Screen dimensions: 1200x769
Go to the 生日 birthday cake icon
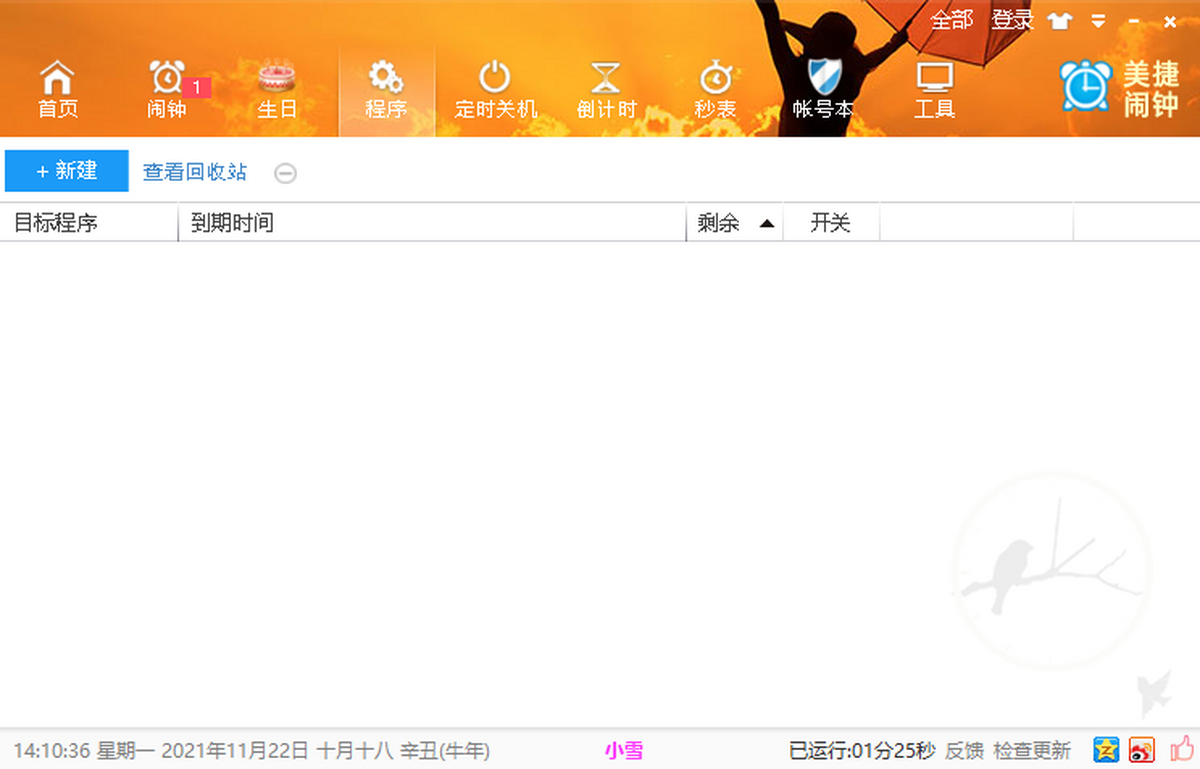point(277,90)
